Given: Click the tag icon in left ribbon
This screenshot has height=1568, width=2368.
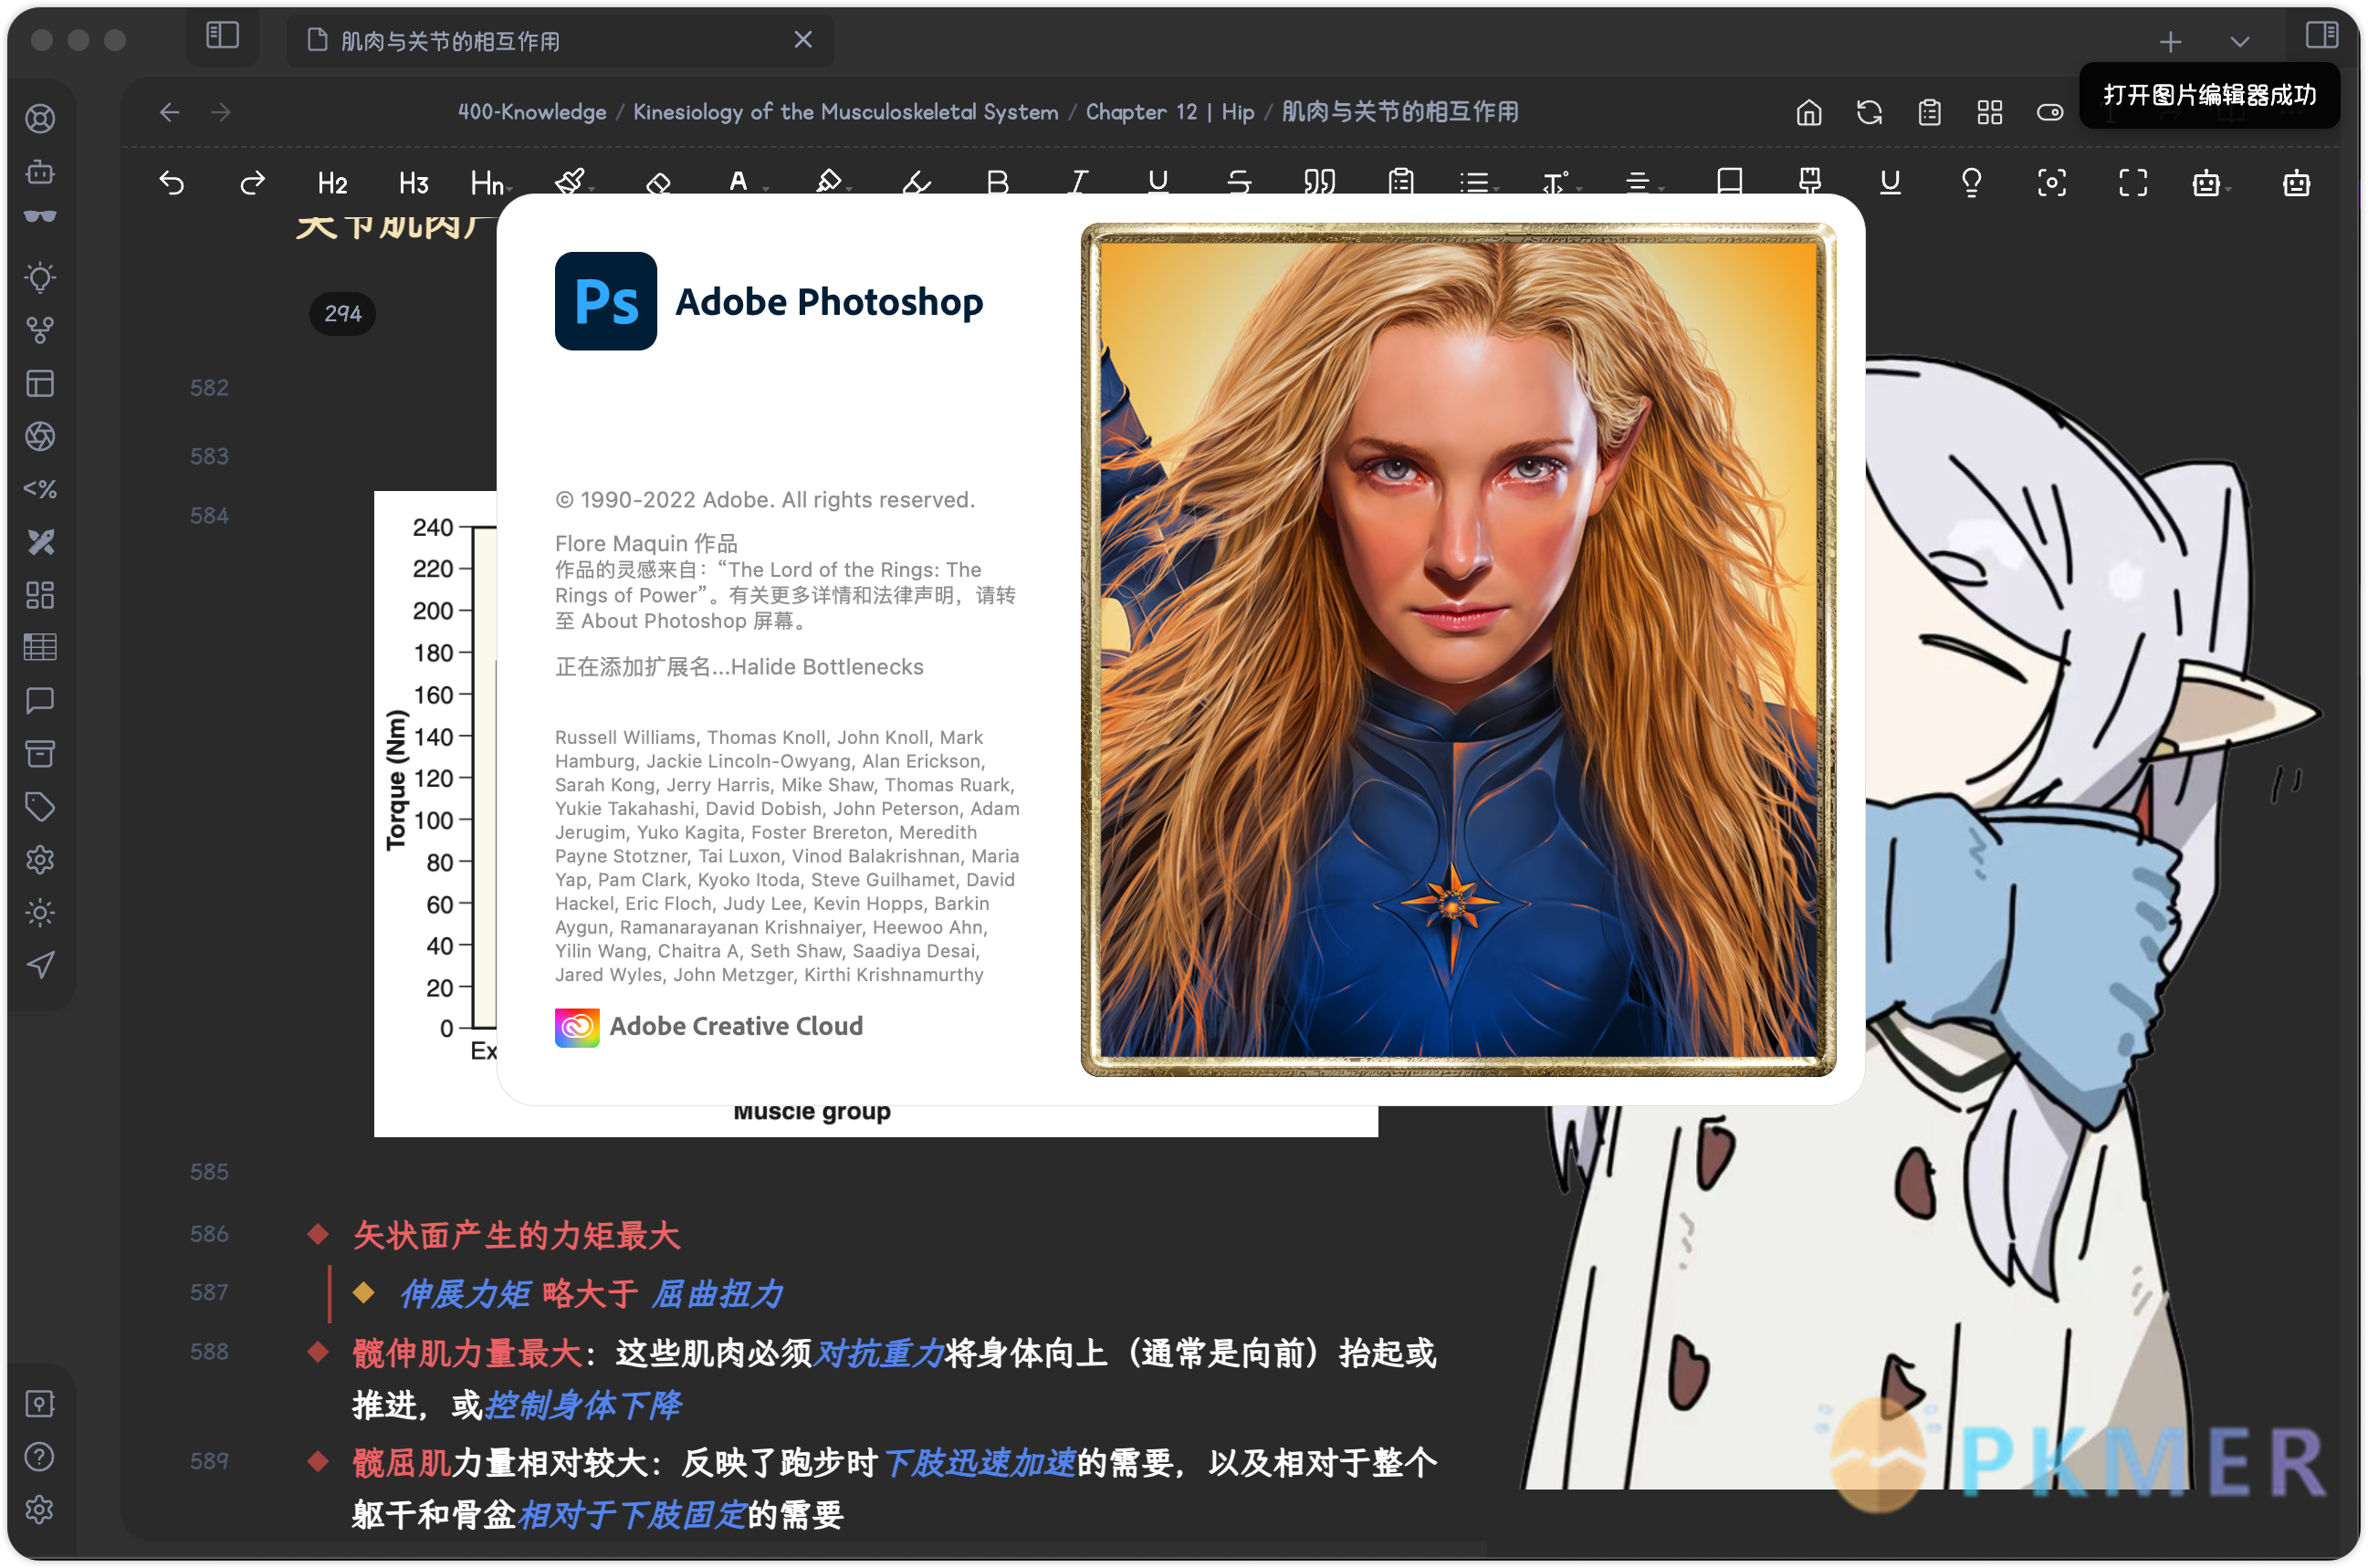Looking at the screenshot, I should (x=40, y=807).
